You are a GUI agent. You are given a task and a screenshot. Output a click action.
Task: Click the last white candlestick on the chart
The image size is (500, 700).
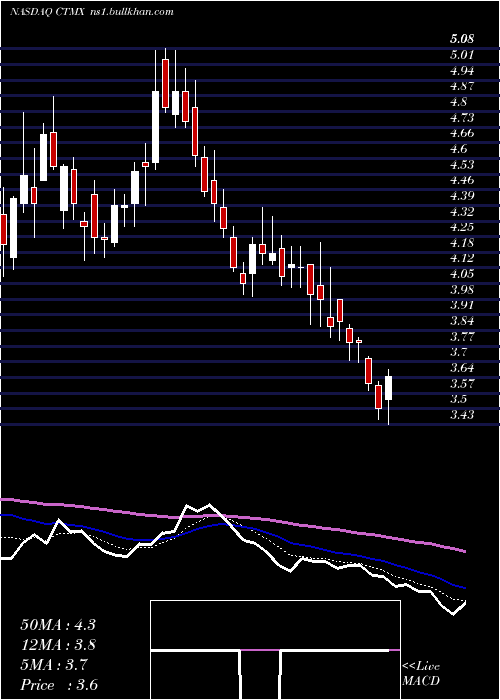tap(388, 388)
